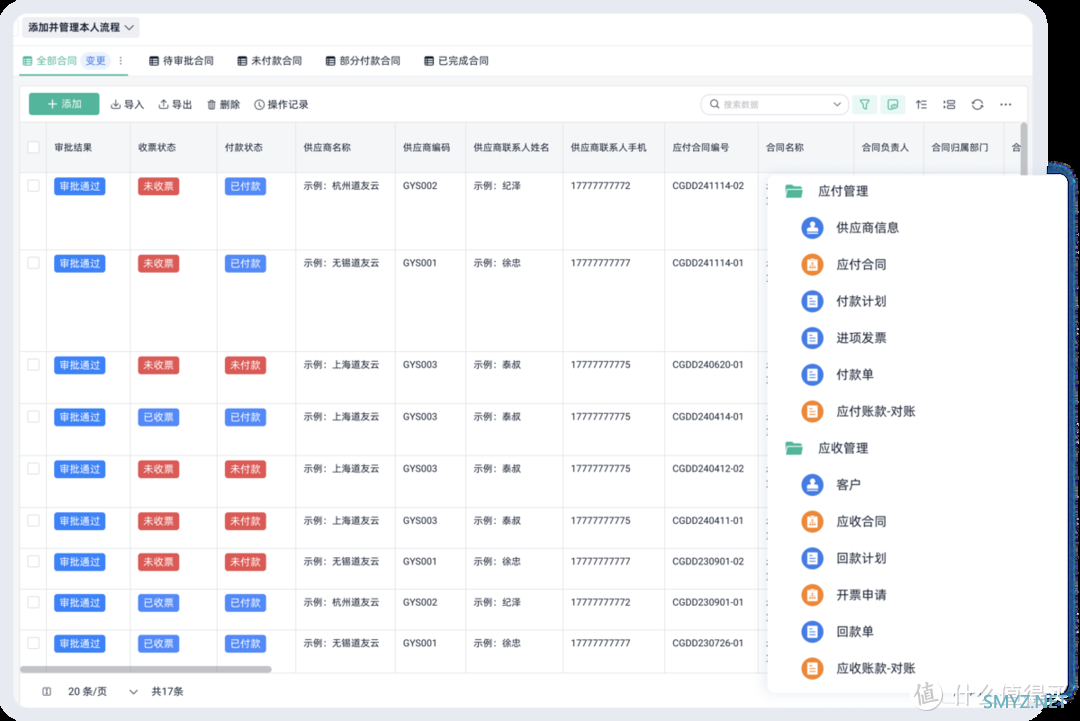Viewport: 1080px width, 721px height.
Task: Switch to 已完成合同 tab
Action: point(456,61)
